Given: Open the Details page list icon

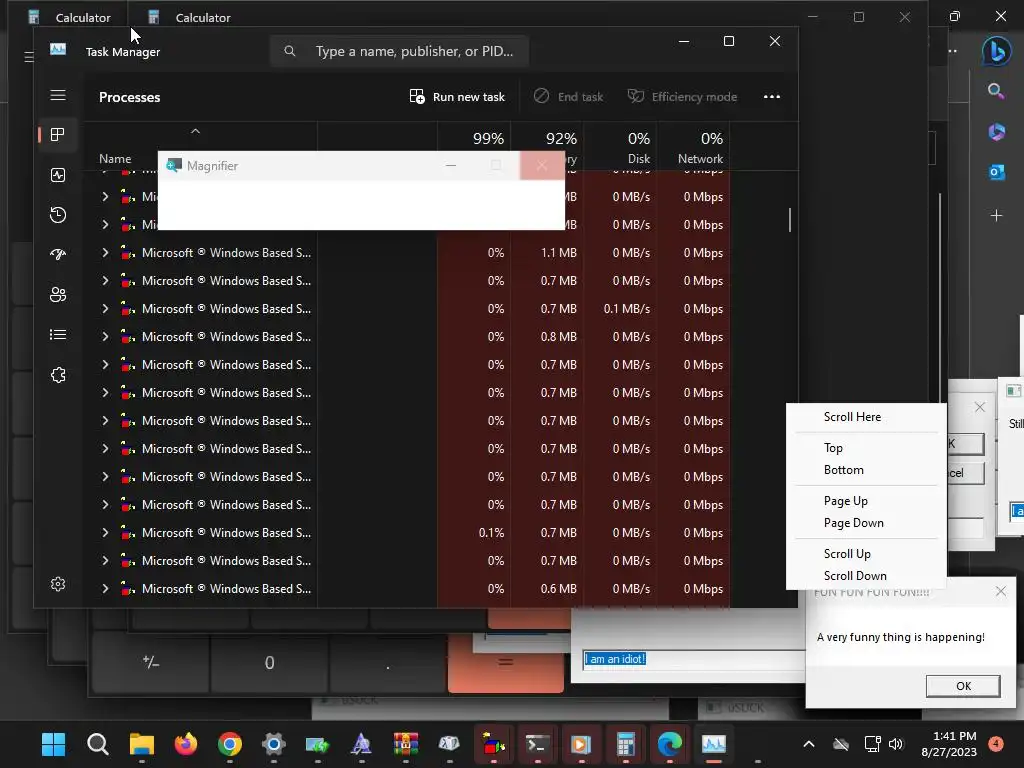Looking at the screenshot, I should tap(58, 335).
